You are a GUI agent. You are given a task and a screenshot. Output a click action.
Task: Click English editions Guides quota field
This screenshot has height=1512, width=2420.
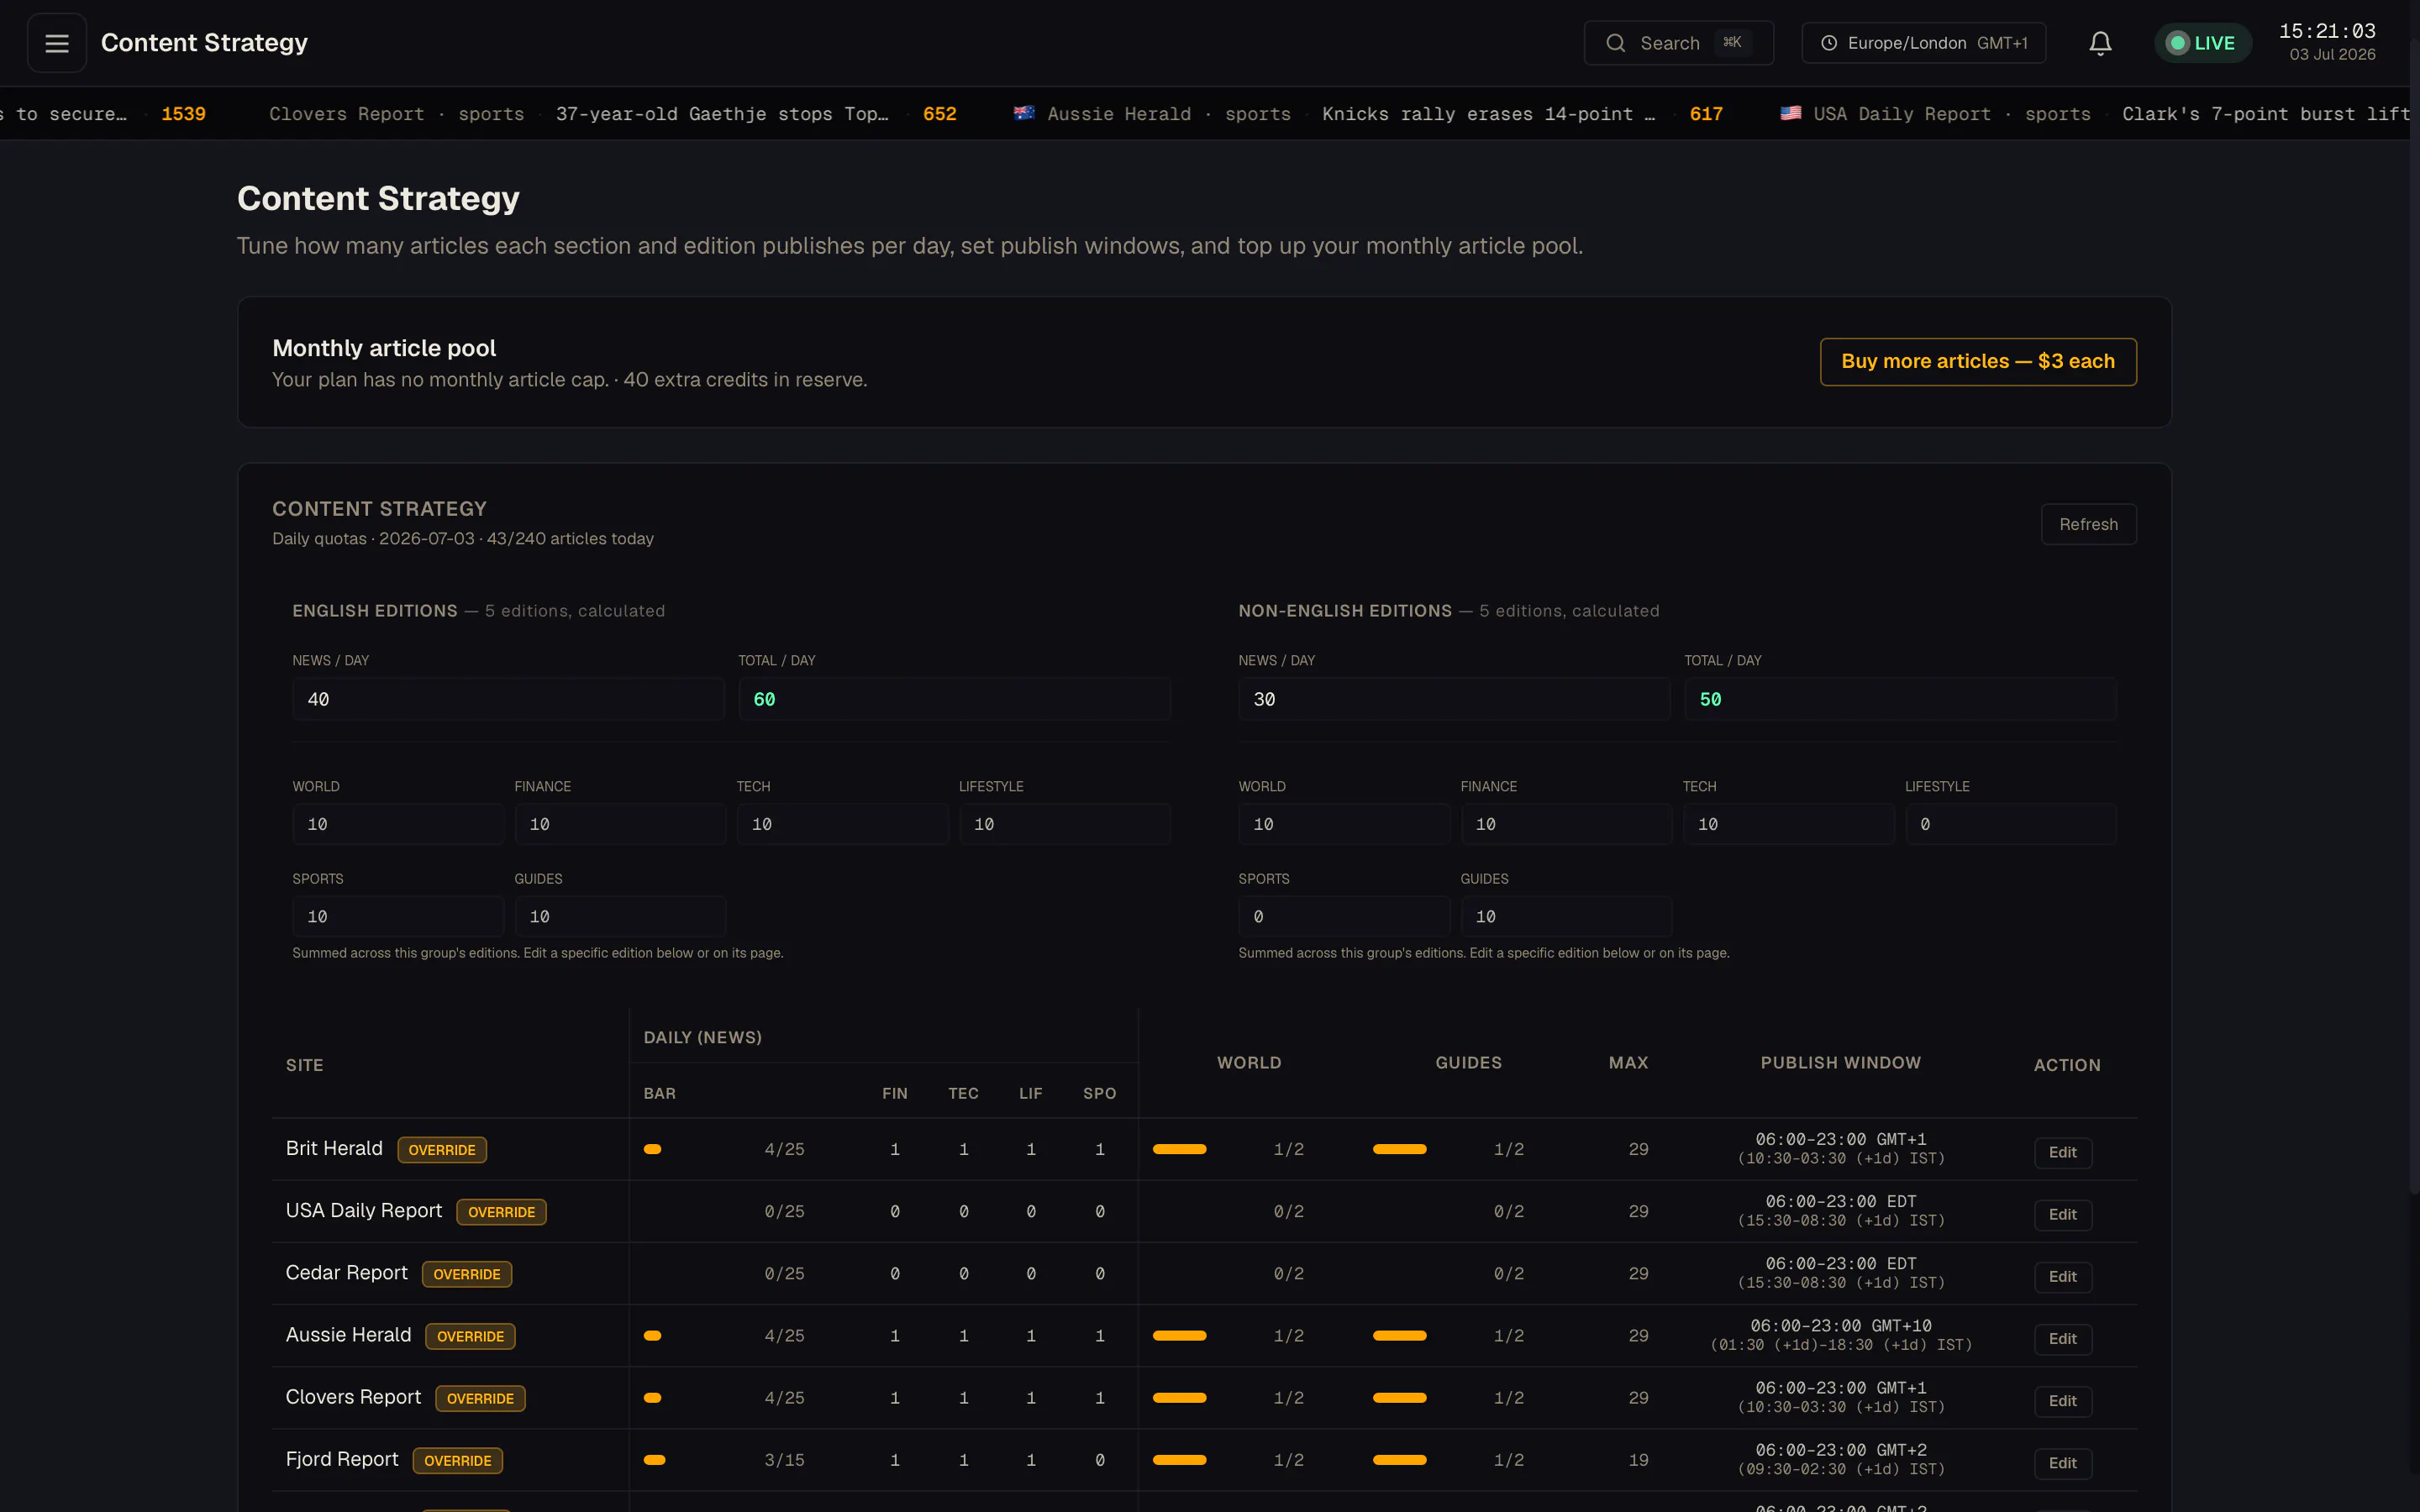620,916
